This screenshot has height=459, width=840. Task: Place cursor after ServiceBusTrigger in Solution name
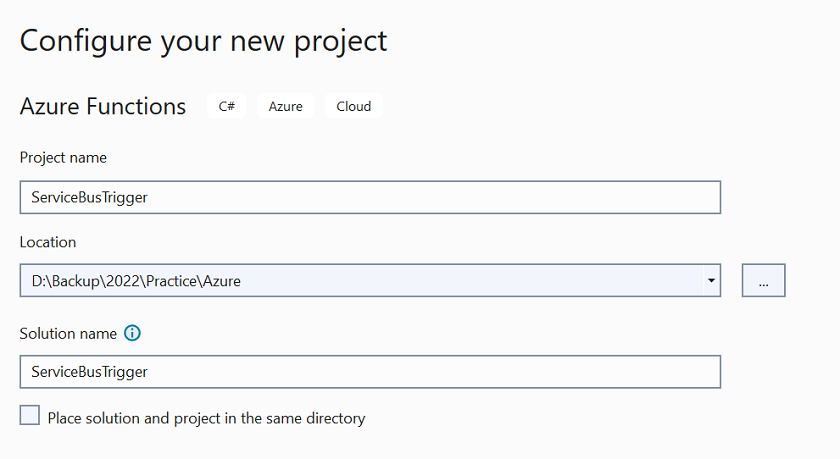pyautogui.click(x=148, y=372)
